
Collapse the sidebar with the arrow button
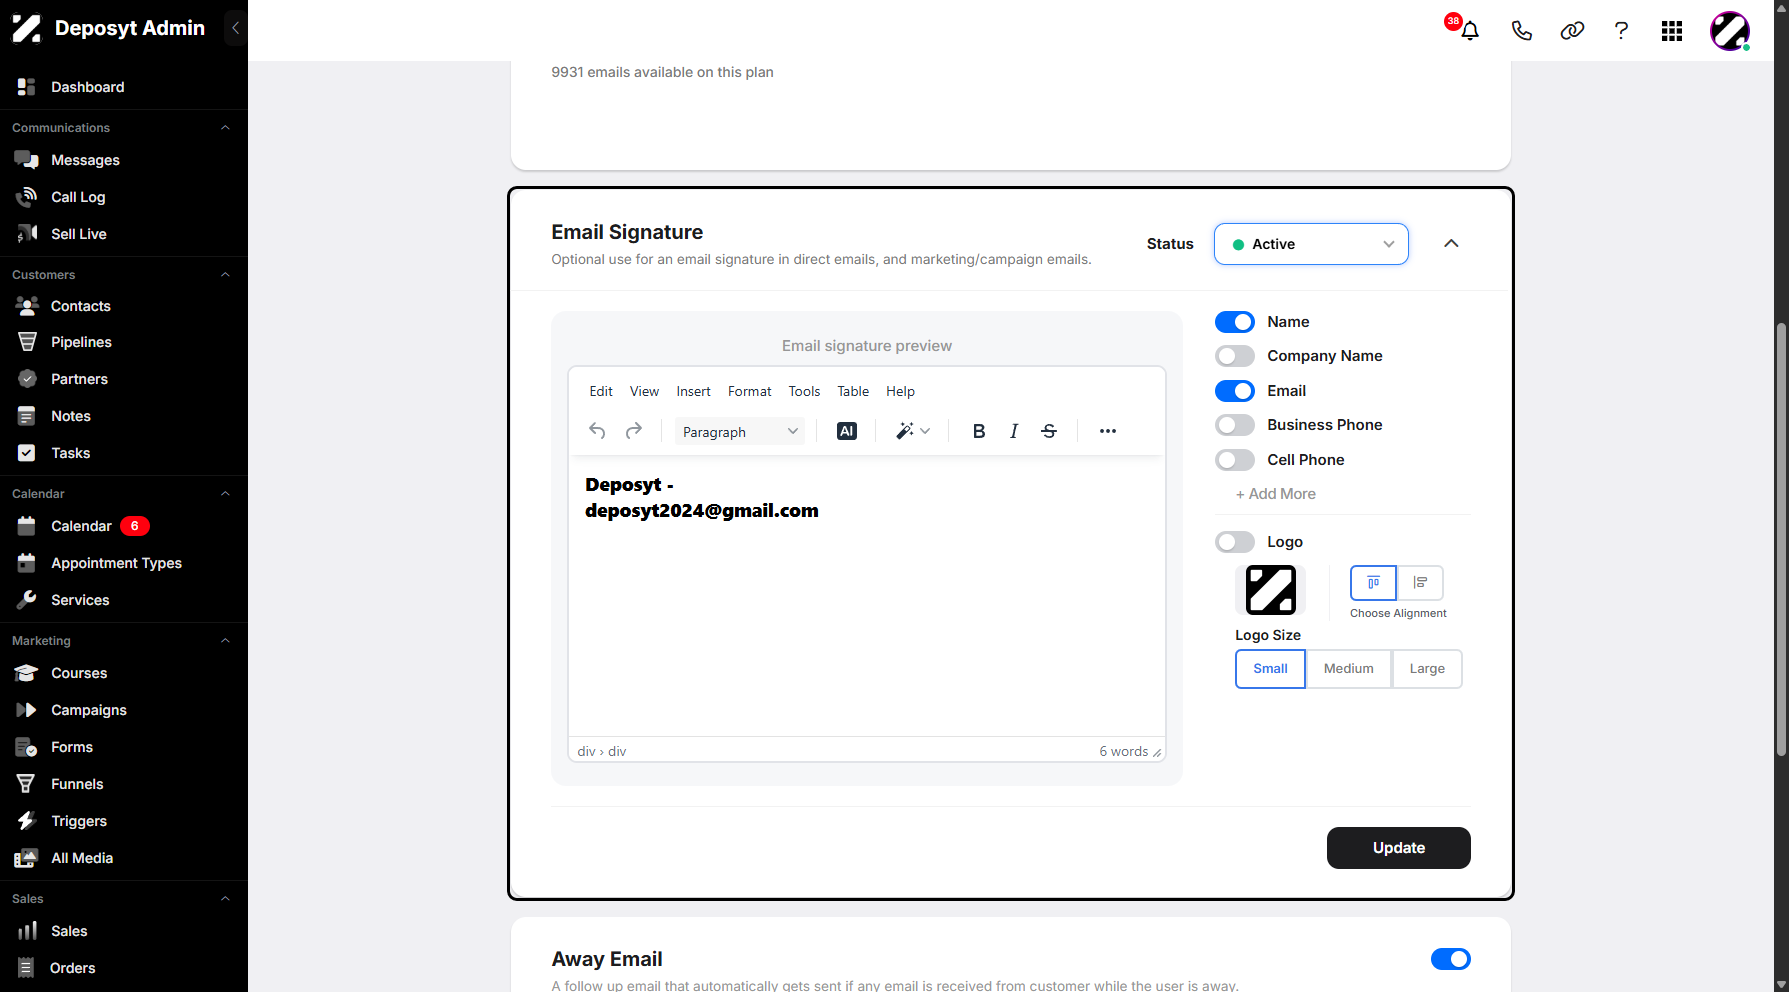[x=235, y=28]
